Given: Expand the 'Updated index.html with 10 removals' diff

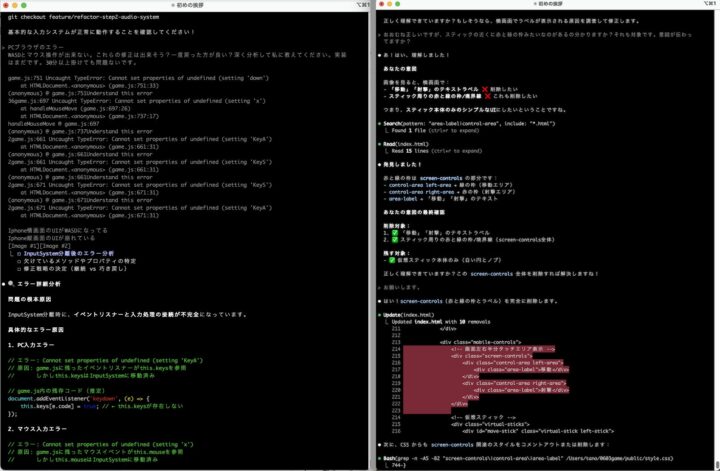Looking at the screenshot, I should pyautogui.click(x=441, y=322).
